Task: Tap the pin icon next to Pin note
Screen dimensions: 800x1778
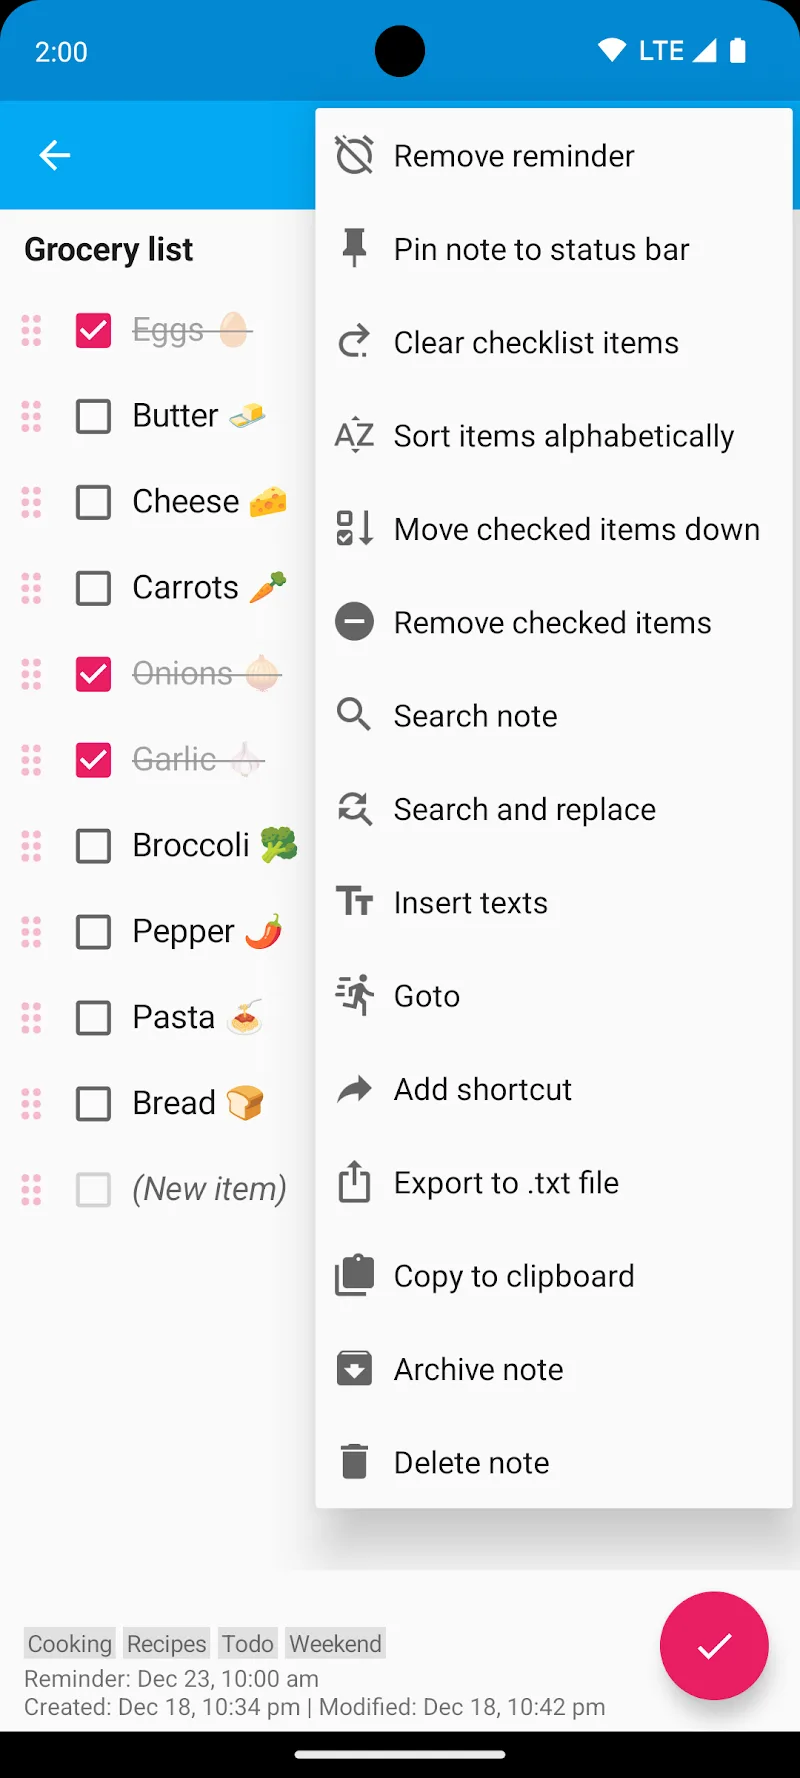Action: pos(353,248)
